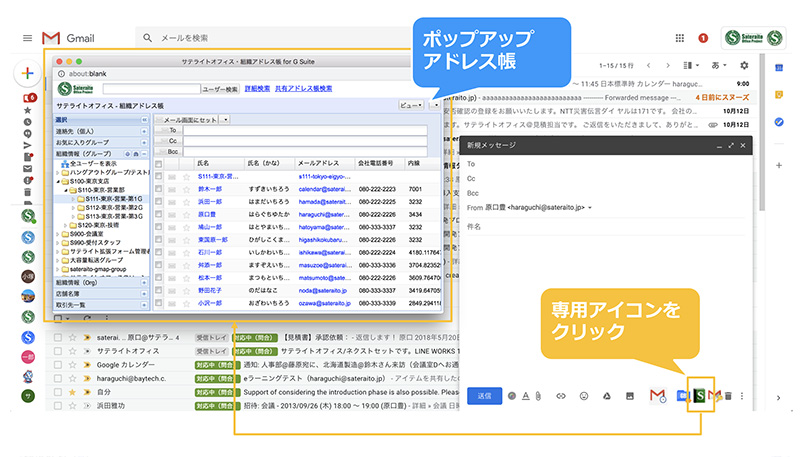Open the ビュー dropdown in address book
The height and width of the screenshot is (457, 800).
pos(411,105)
